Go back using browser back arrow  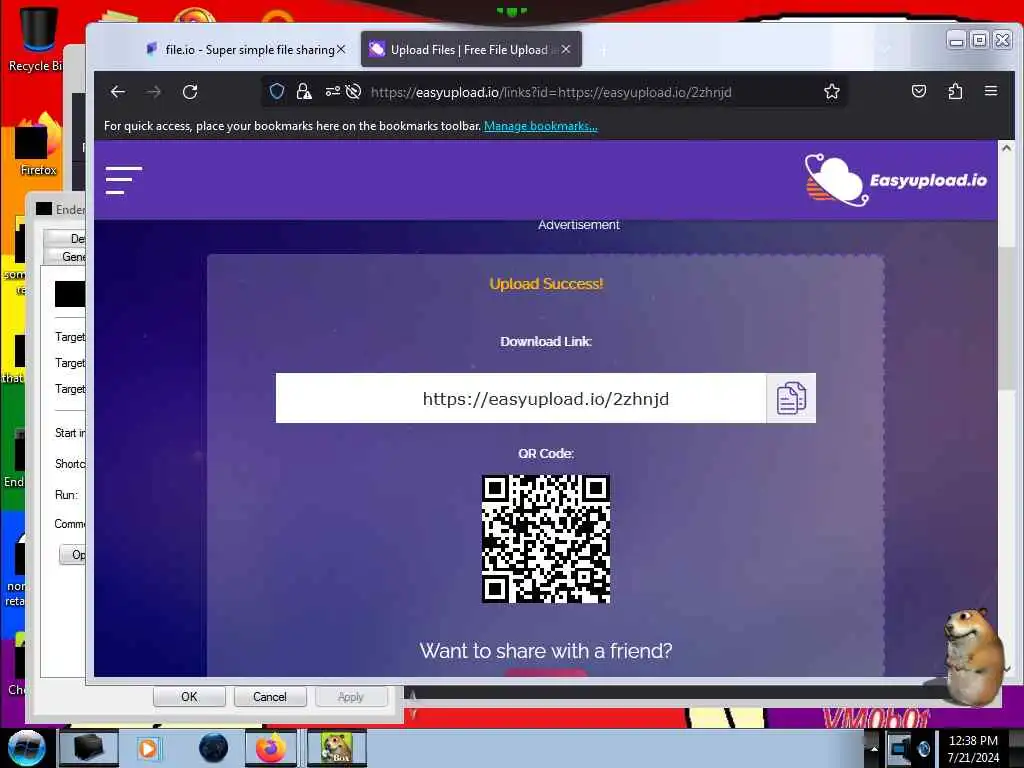click(x=118, y=92)
